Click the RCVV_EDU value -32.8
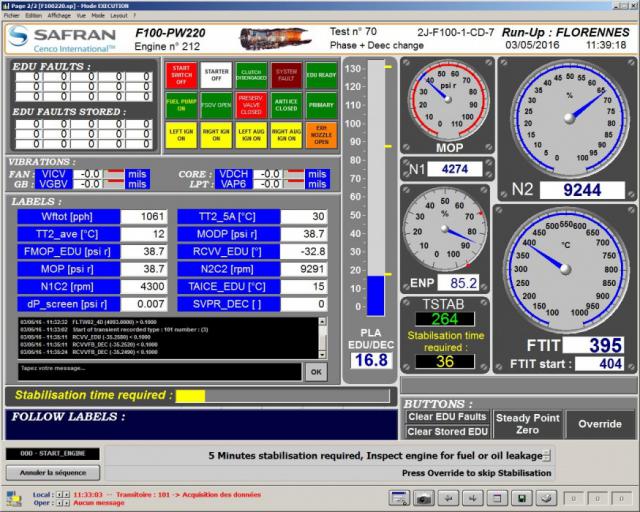 (x=304, y=252)
